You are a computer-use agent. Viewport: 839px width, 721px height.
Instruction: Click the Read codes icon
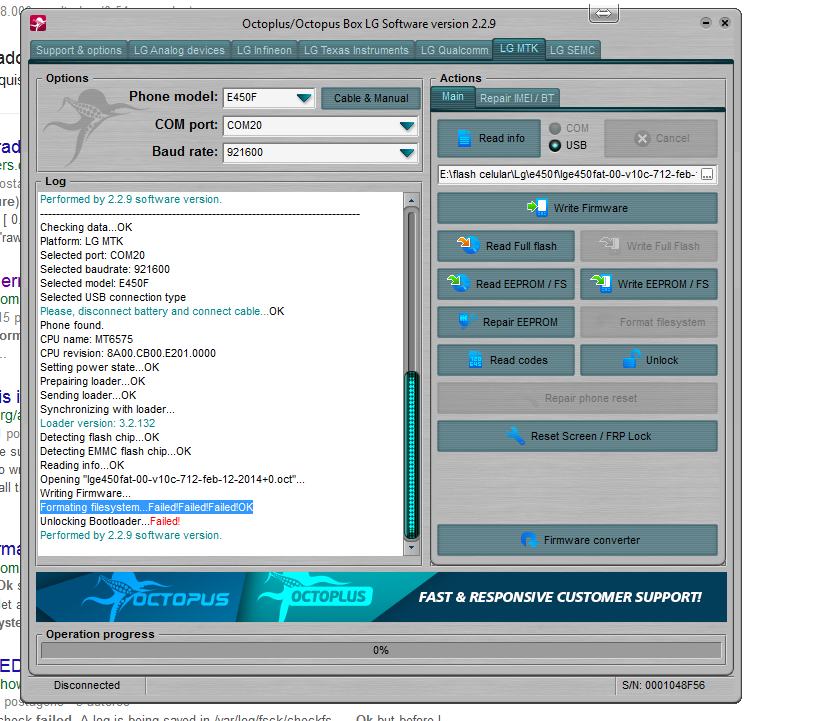coord(475,360)
